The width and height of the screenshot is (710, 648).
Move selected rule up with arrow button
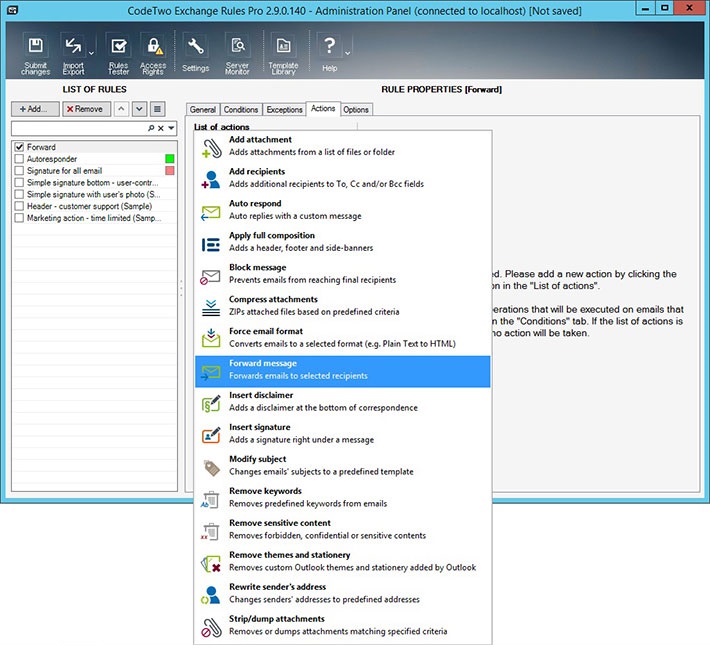tap(121, 109)
